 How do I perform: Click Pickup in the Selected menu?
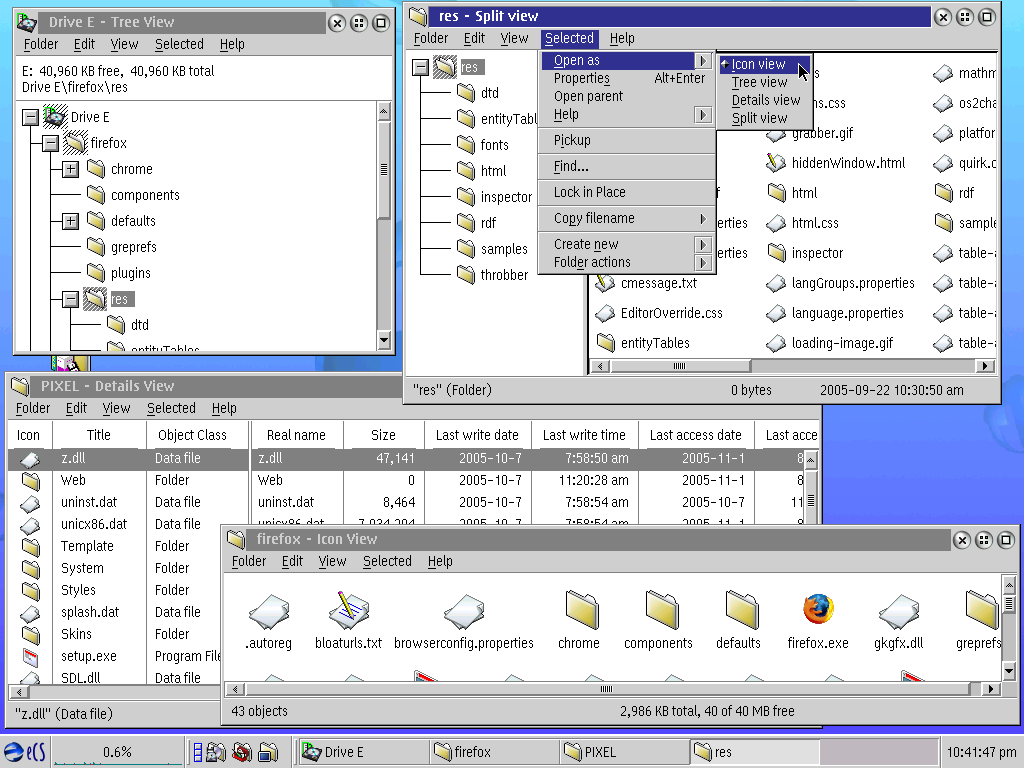pyautogui.click(x=627, y=140)
